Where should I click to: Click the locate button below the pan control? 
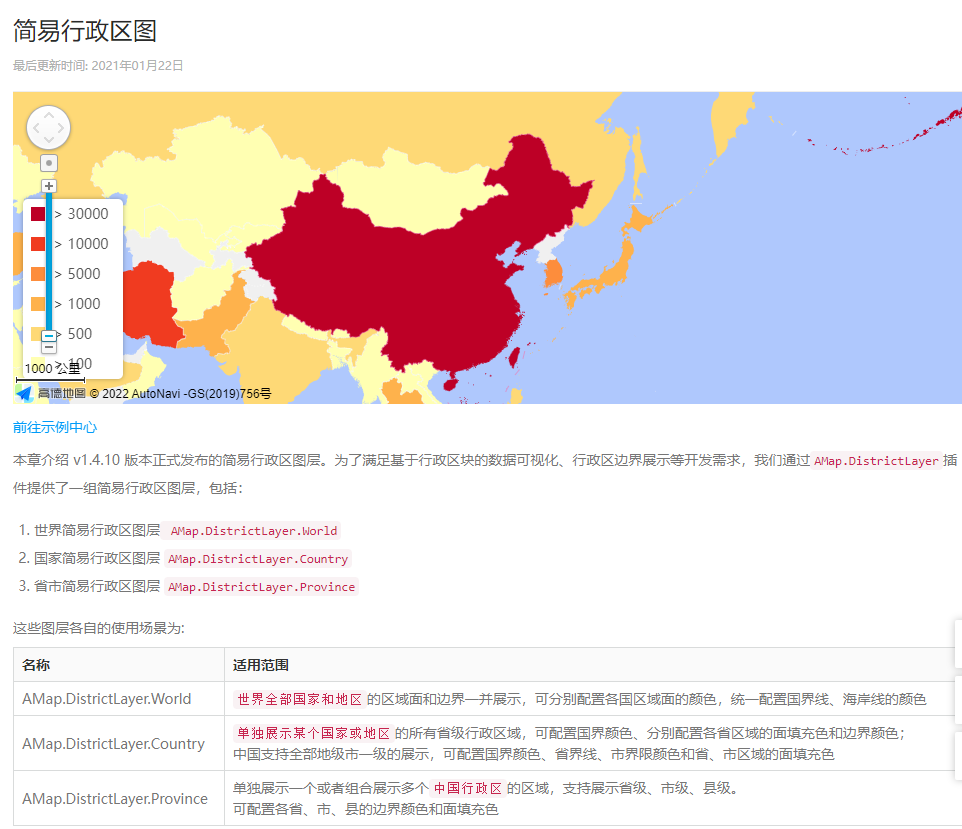point(48,163)
